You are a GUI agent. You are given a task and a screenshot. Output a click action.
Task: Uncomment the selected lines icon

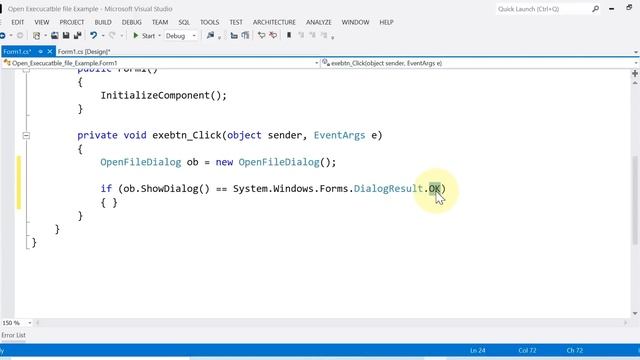[273, 36]
